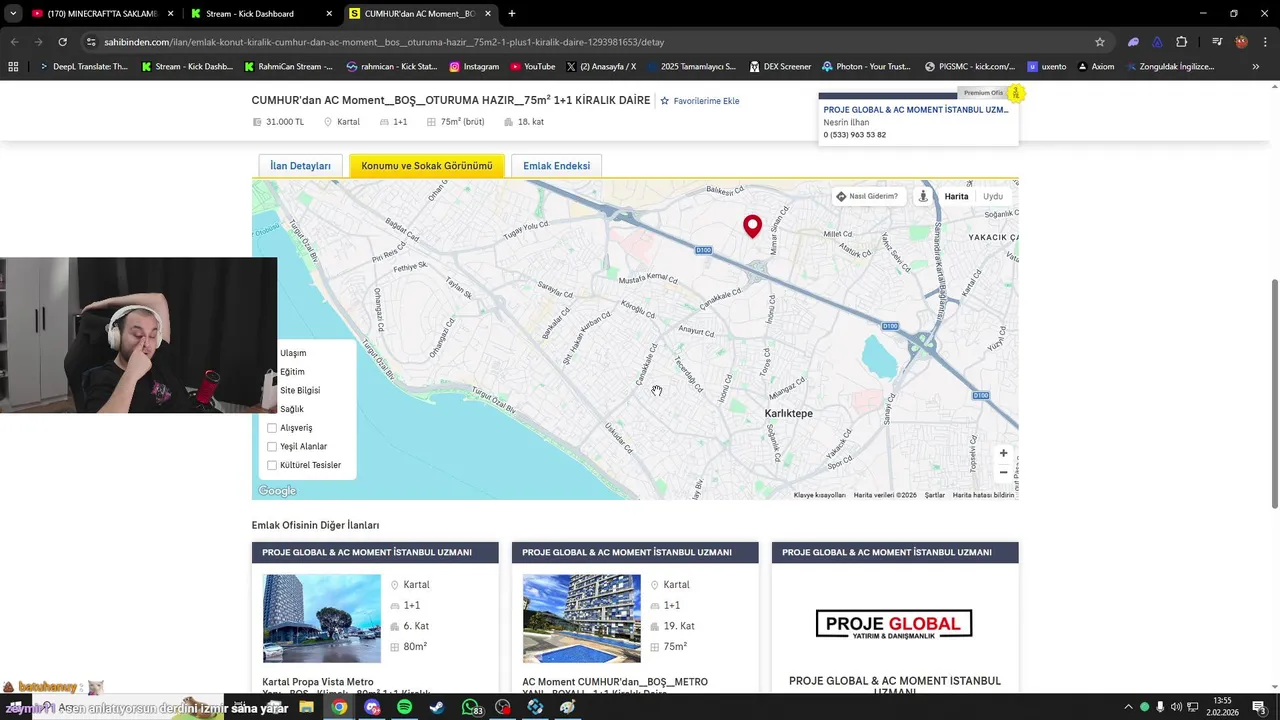Close the Stream - Kick Dashboard tab

329,14
